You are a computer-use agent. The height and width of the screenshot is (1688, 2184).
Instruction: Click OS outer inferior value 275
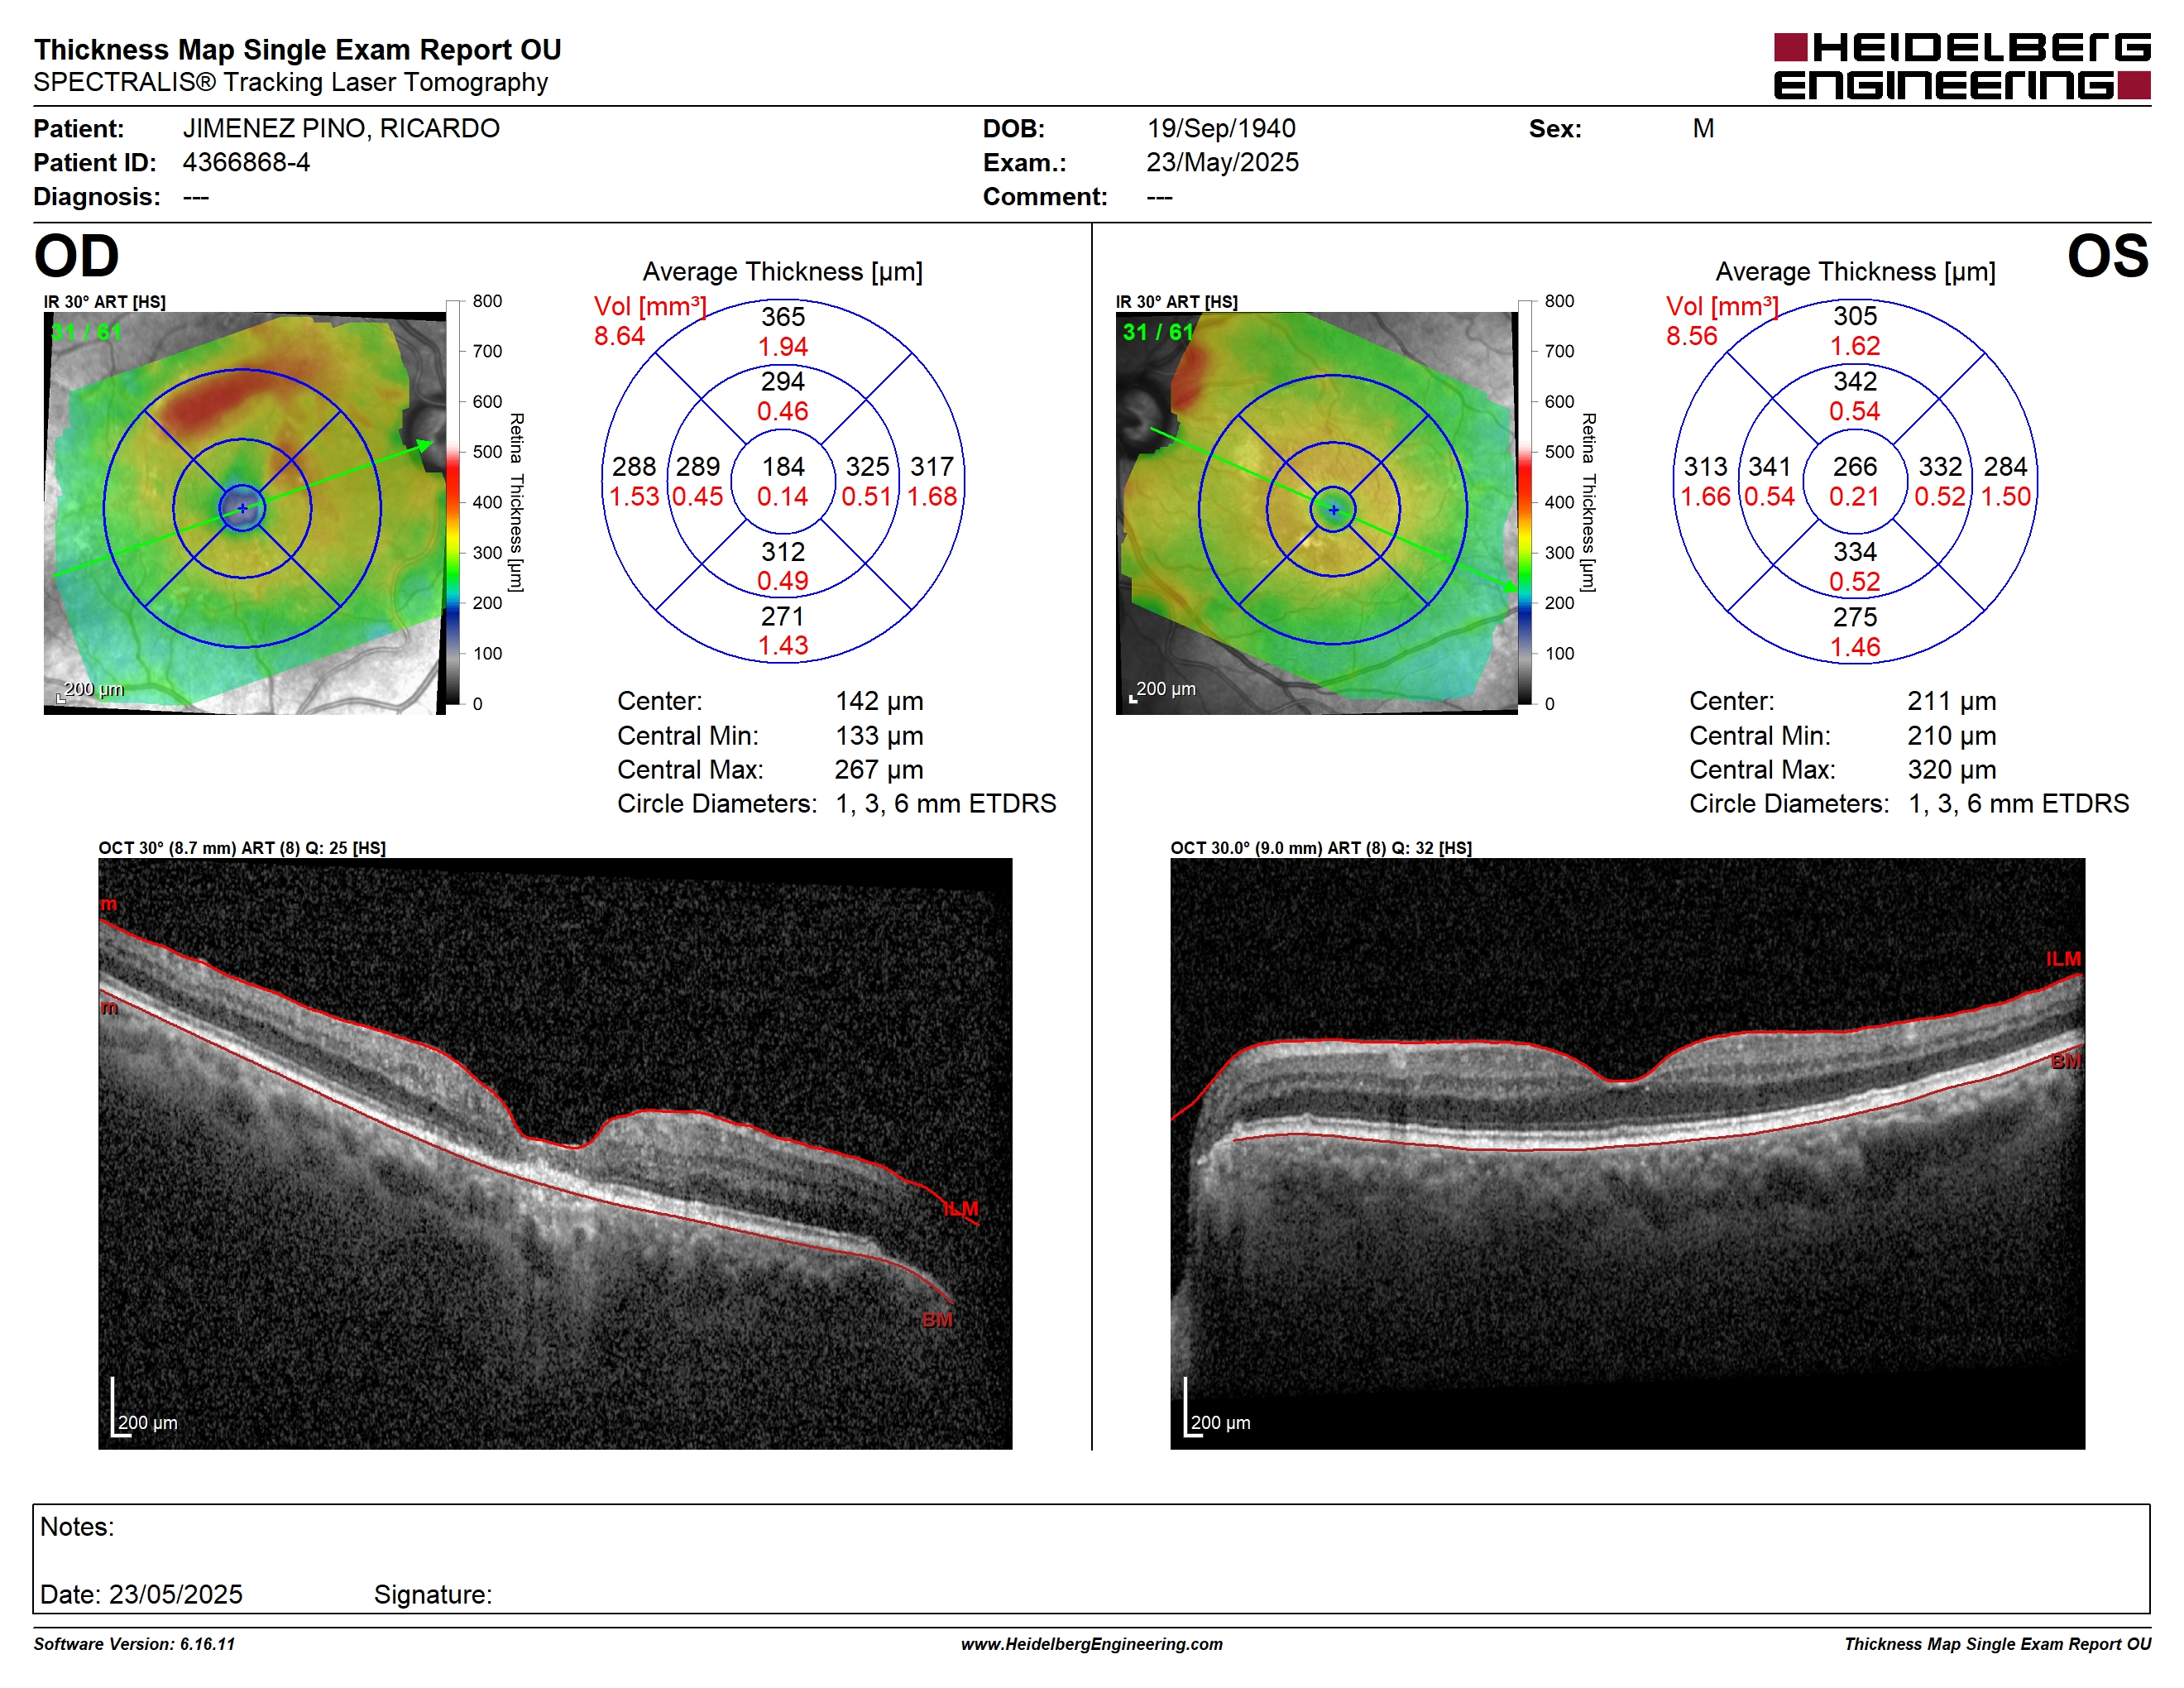(x=1855, y=617)
